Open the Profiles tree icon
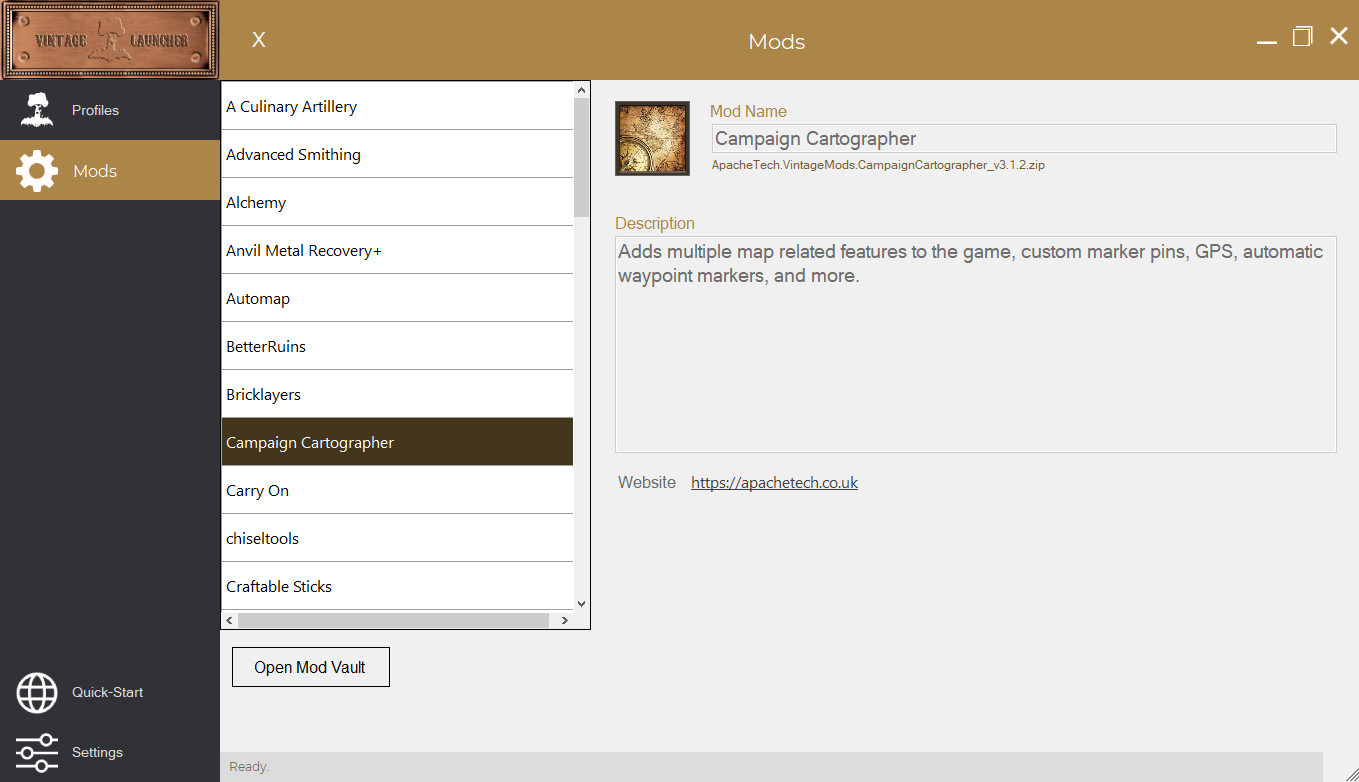The height and width of the screenshot is (782, 1359). click(x=37, y=110)
